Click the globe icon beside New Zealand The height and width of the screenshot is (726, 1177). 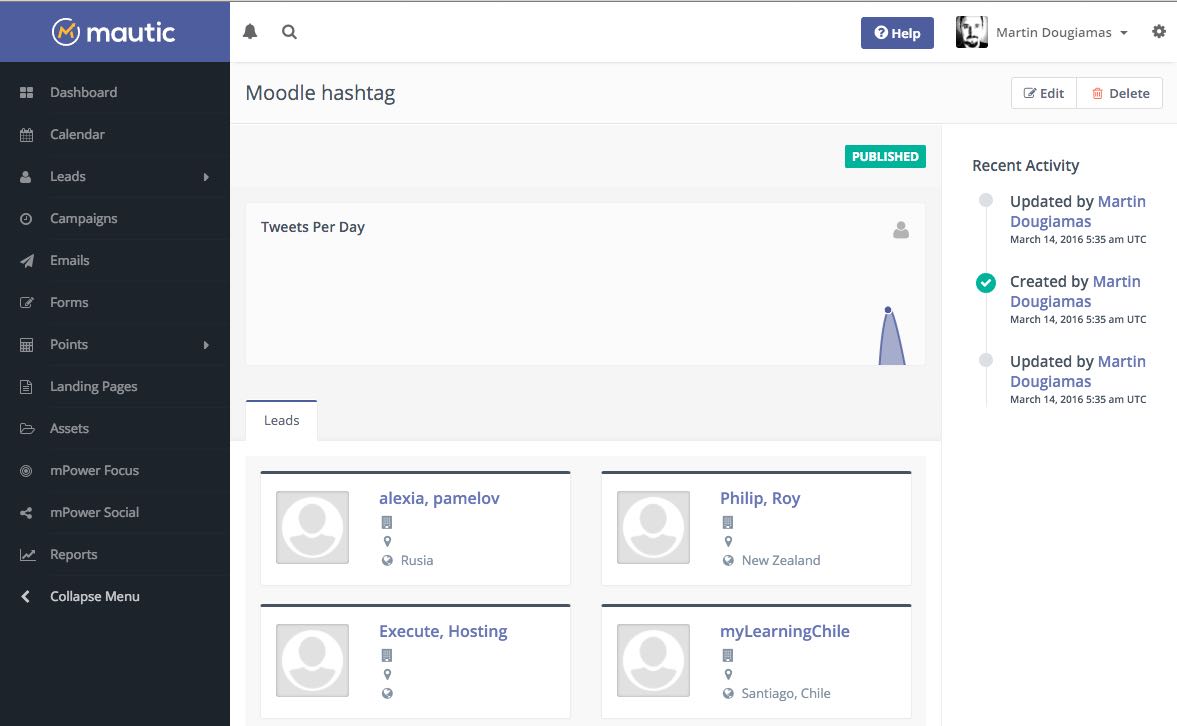(x=728, y=560)
